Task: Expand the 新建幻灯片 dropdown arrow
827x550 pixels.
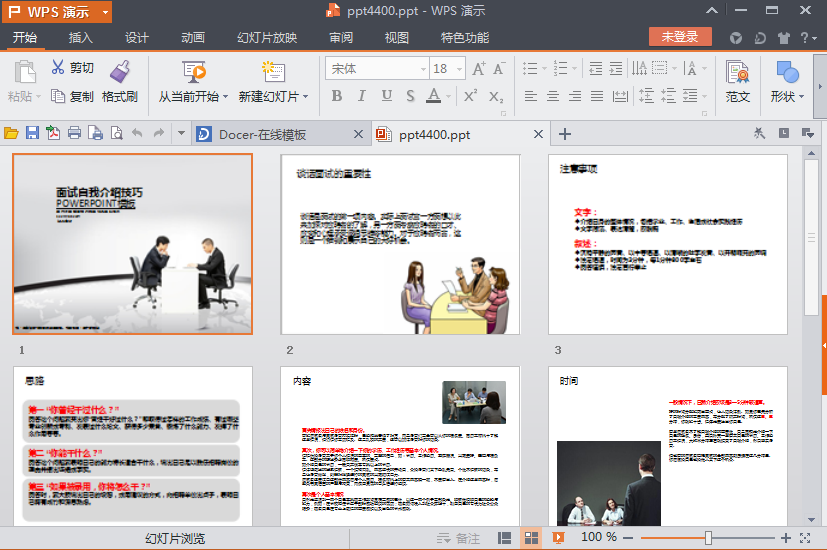Action: (x=306, y=97)
